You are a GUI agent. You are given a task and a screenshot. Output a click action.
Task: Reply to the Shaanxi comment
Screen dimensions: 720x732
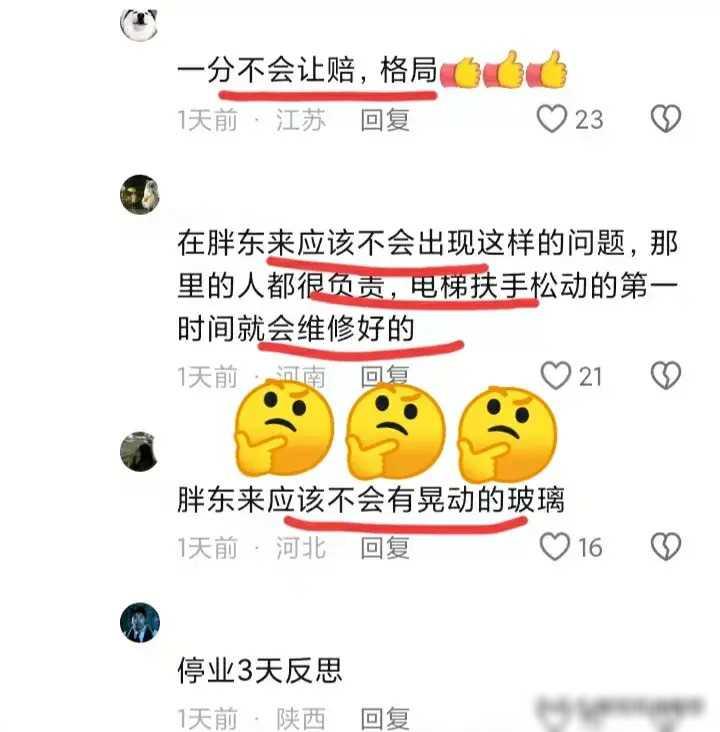tap(385, 718)
